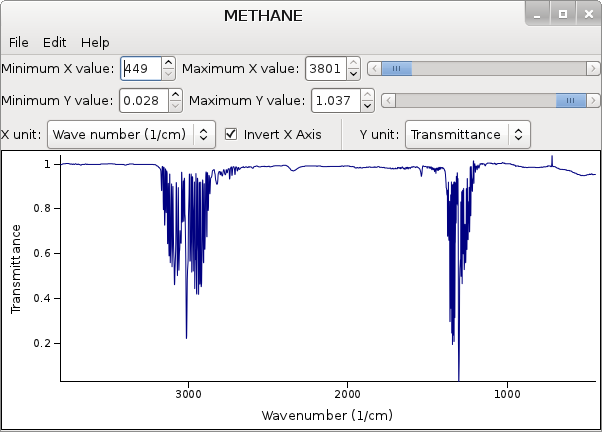Click the Wavenumber (1/cm) axis label
Screen dimensions: 602x432
tap(327, 415)
